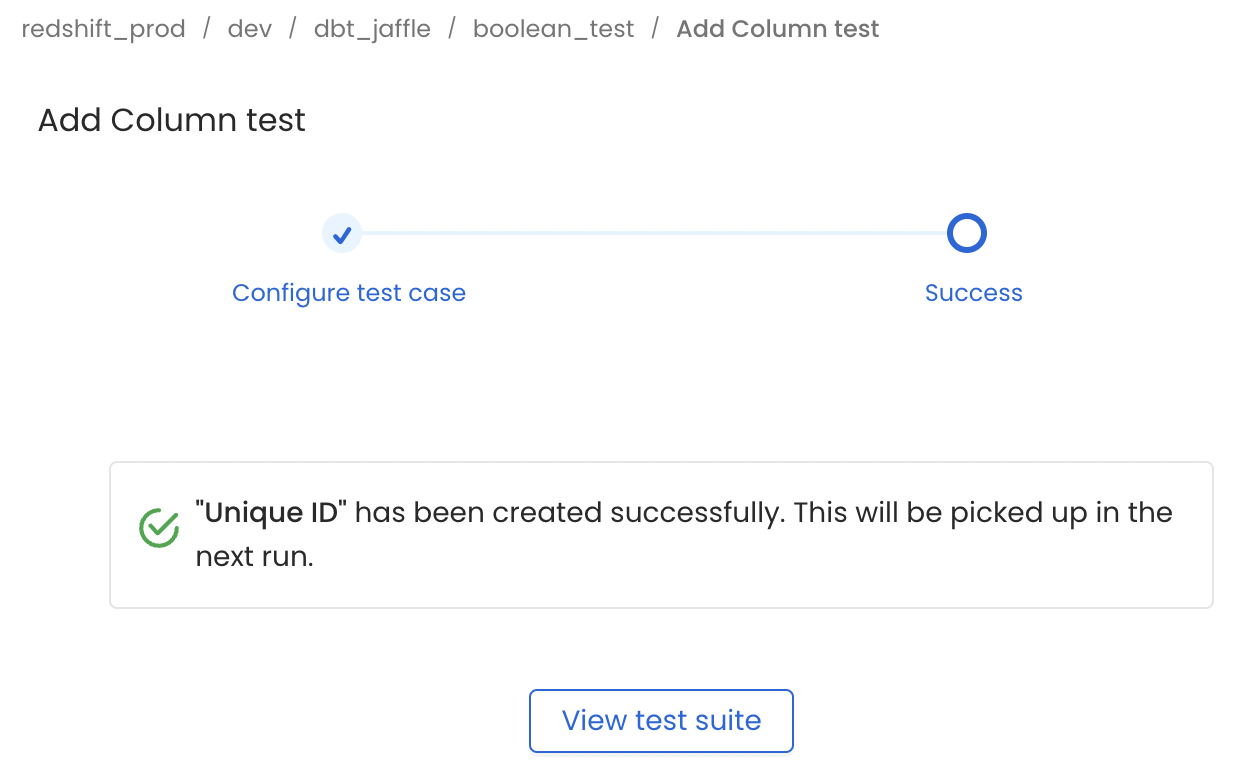1250x778 pixels.
Task: Open the dbt_jaffle breadcrumb entry
Action: coord(372,28)
